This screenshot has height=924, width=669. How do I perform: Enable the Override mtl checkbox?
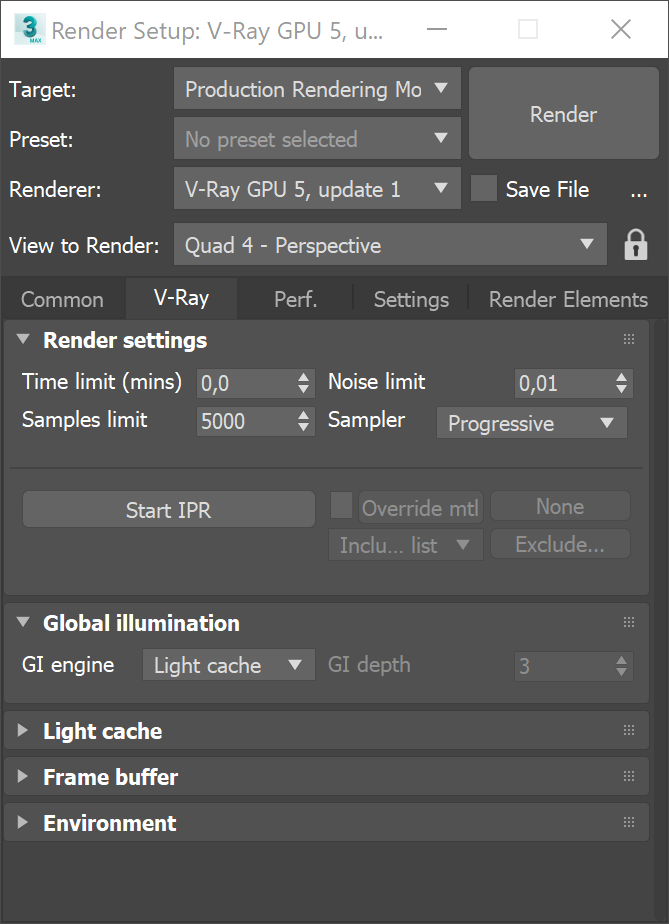[341, 506]
